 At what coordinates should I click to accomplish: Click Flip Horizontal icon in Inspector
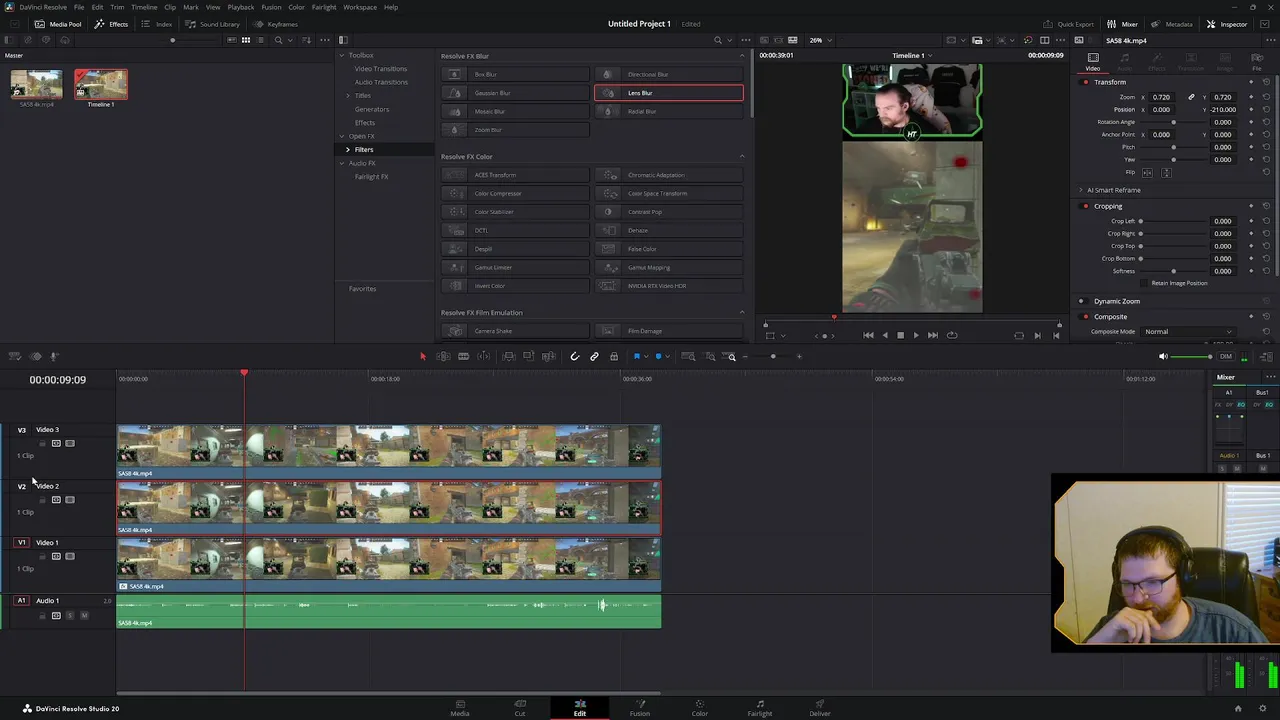[1147, 172]
